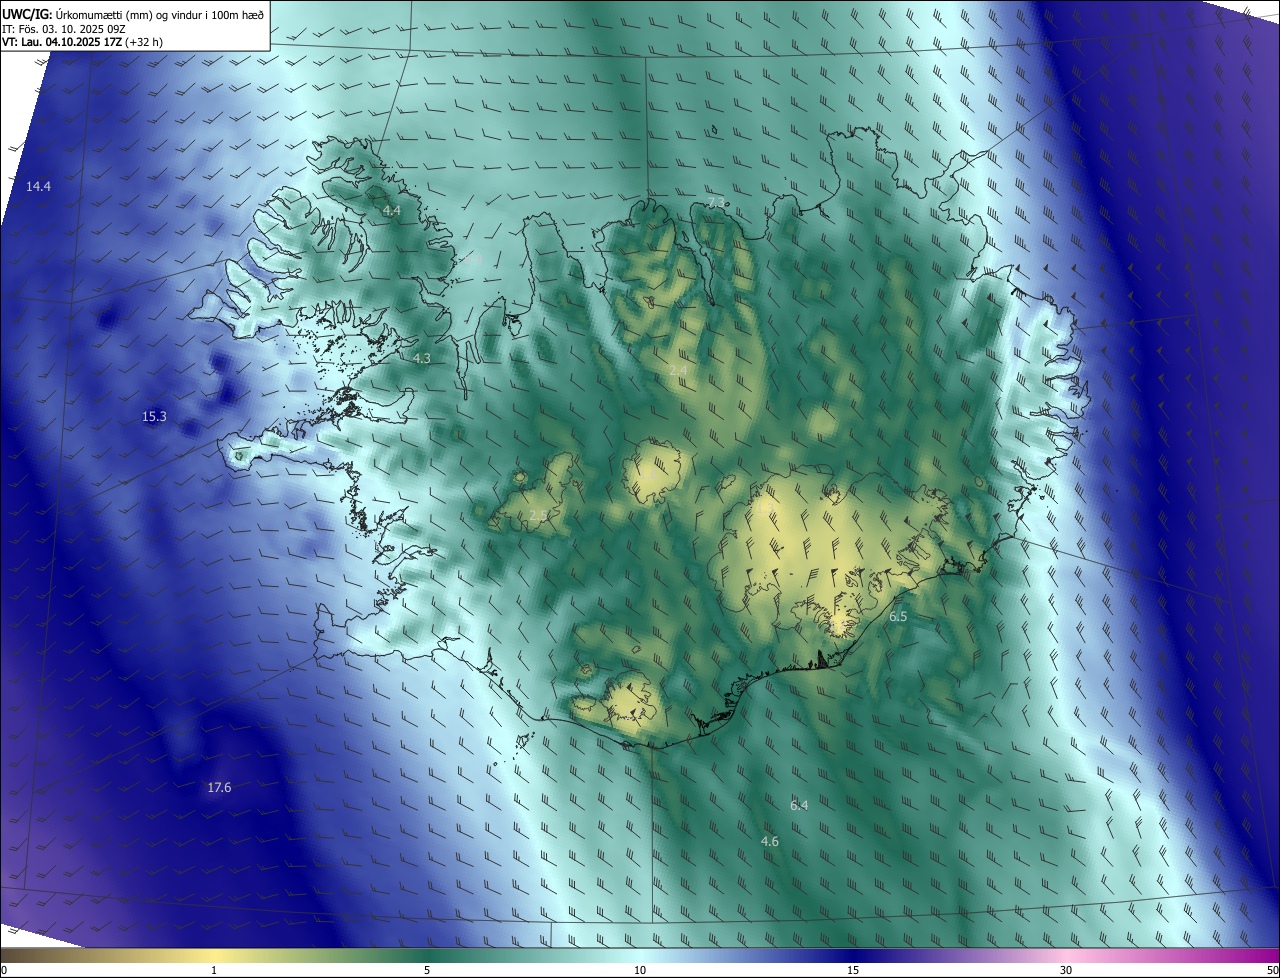Click the 14.4 precipitation value label

point(38,187)
